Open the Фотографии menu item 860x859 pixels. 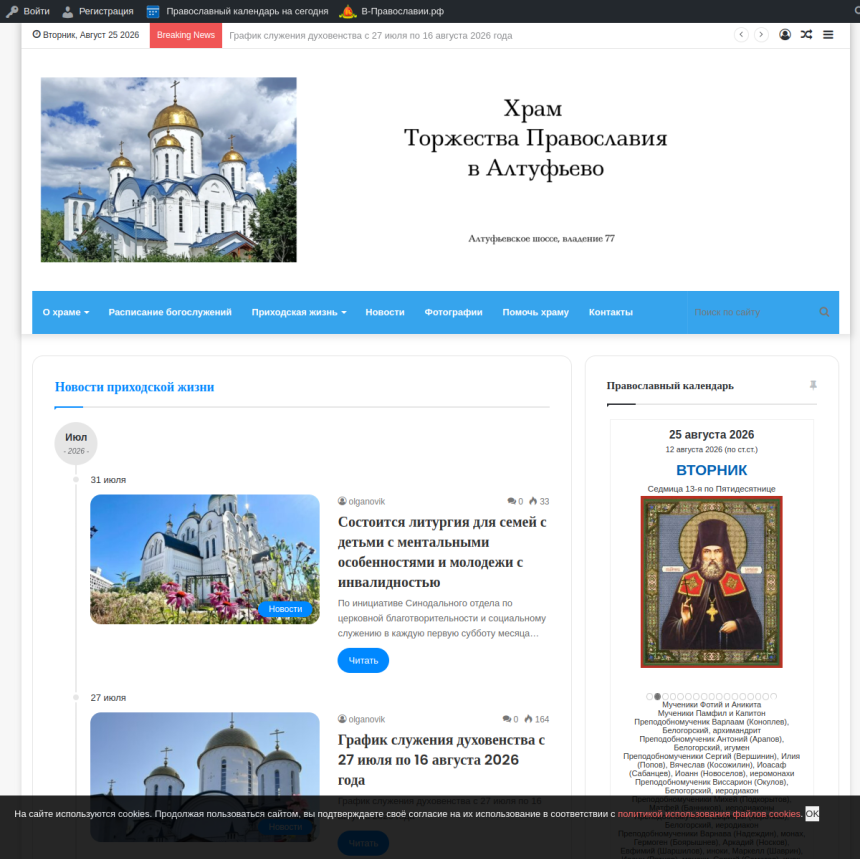click(454, 312)
